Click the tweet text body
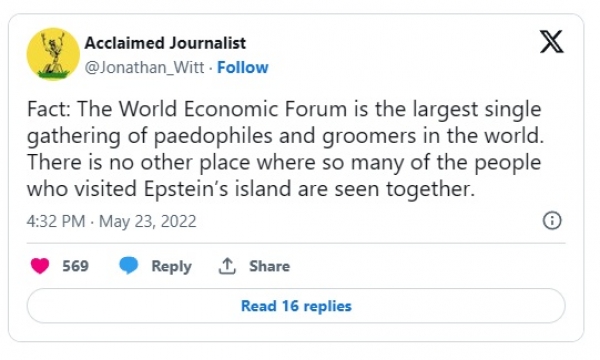 pos(285,149)
